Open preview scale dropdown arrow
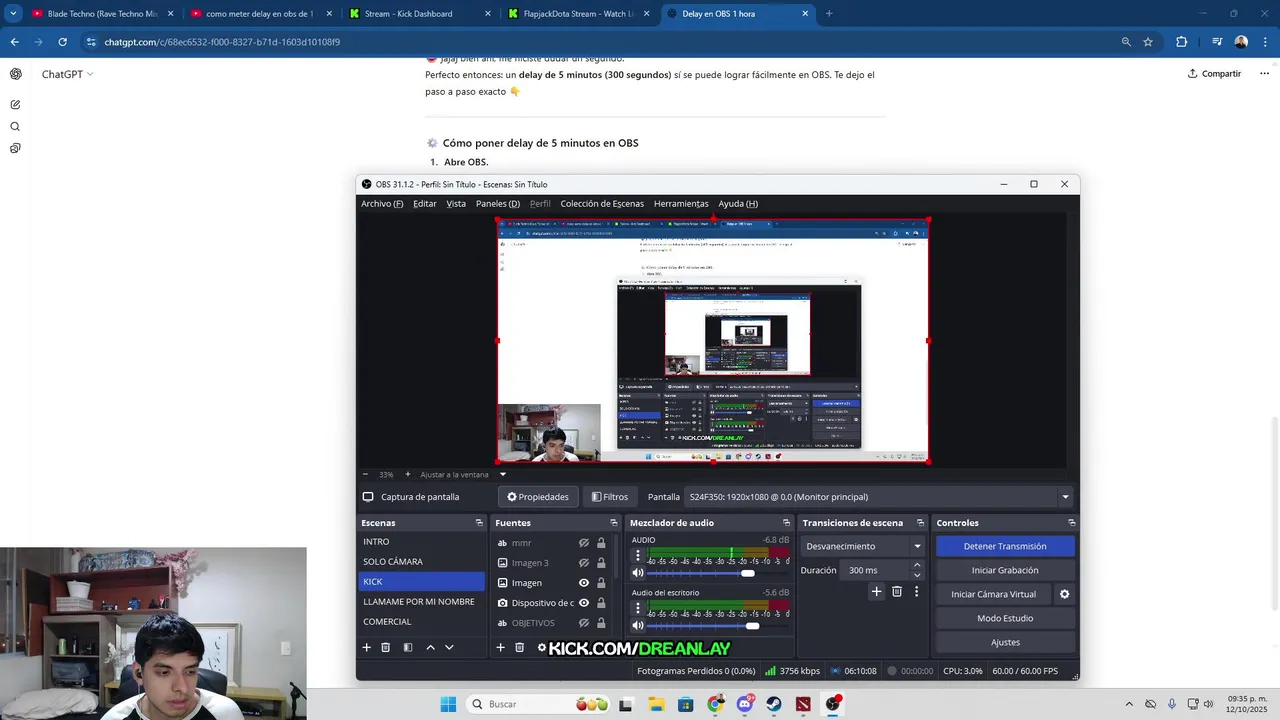The height and width of the screenshot is (720, 1280). 503,474
